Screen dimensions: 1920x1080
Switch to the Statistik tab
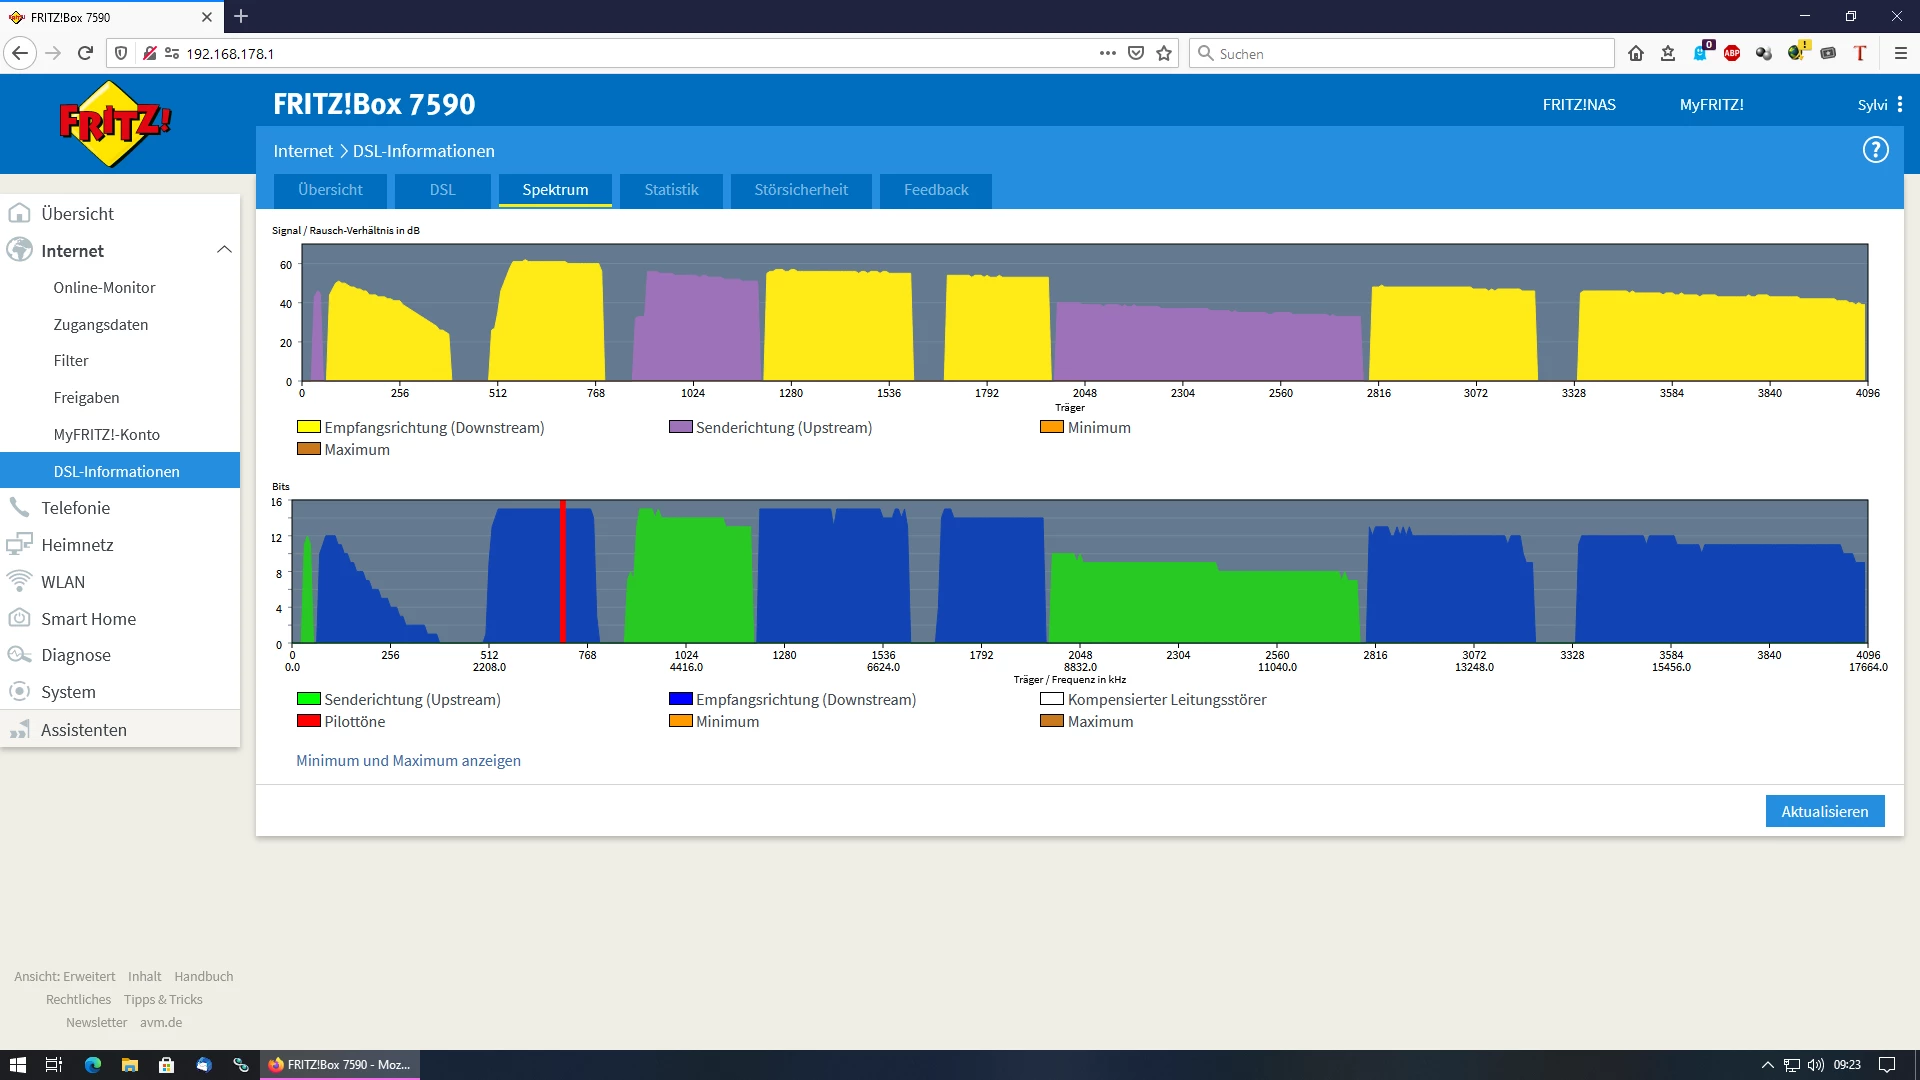tap(670, 190)
